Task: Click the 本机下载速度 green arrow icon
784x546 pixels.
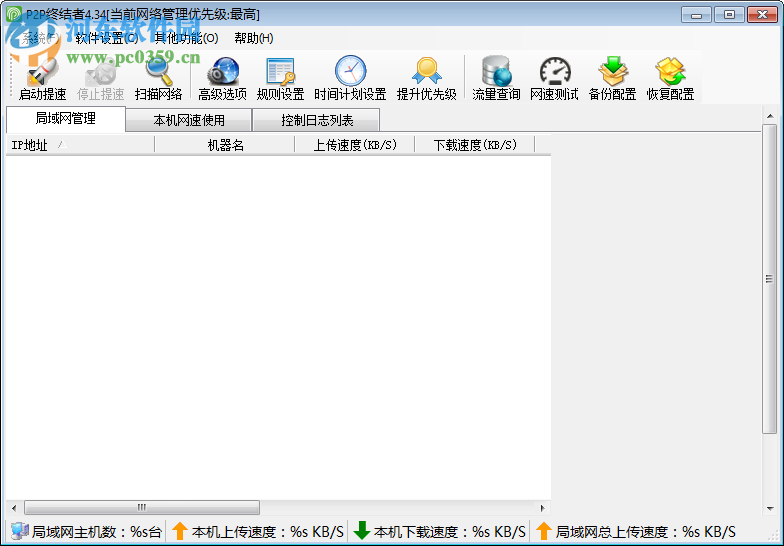Action: pyautogui.click(x=362, y=531)
